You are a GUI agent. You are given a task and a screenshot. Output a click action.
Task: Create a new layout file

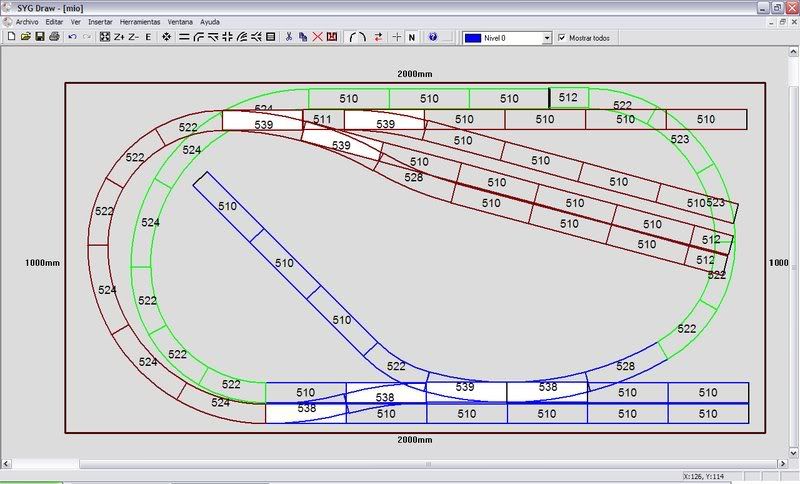tap(11, 37)
